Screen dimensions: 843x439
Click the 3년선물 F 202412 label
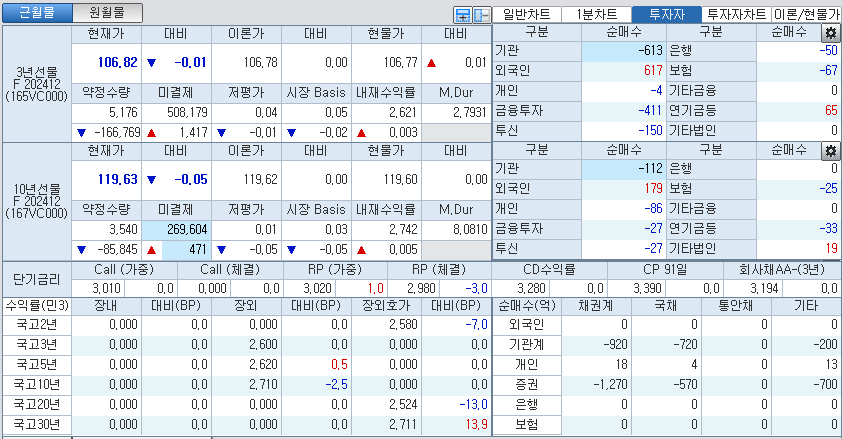coord(37,84)
